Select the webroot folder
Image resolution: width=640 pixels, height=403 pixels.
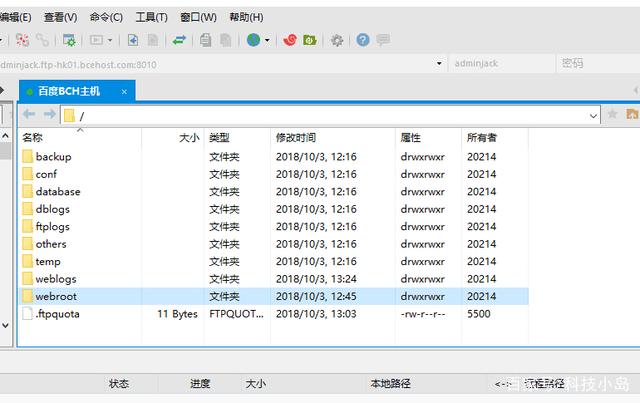(56, 296)
